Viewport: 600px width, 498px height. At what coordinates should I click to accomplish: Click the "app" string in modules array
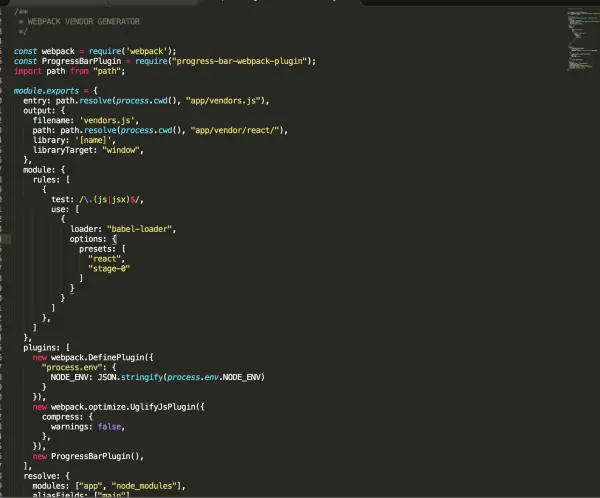[x=91, y=486]
